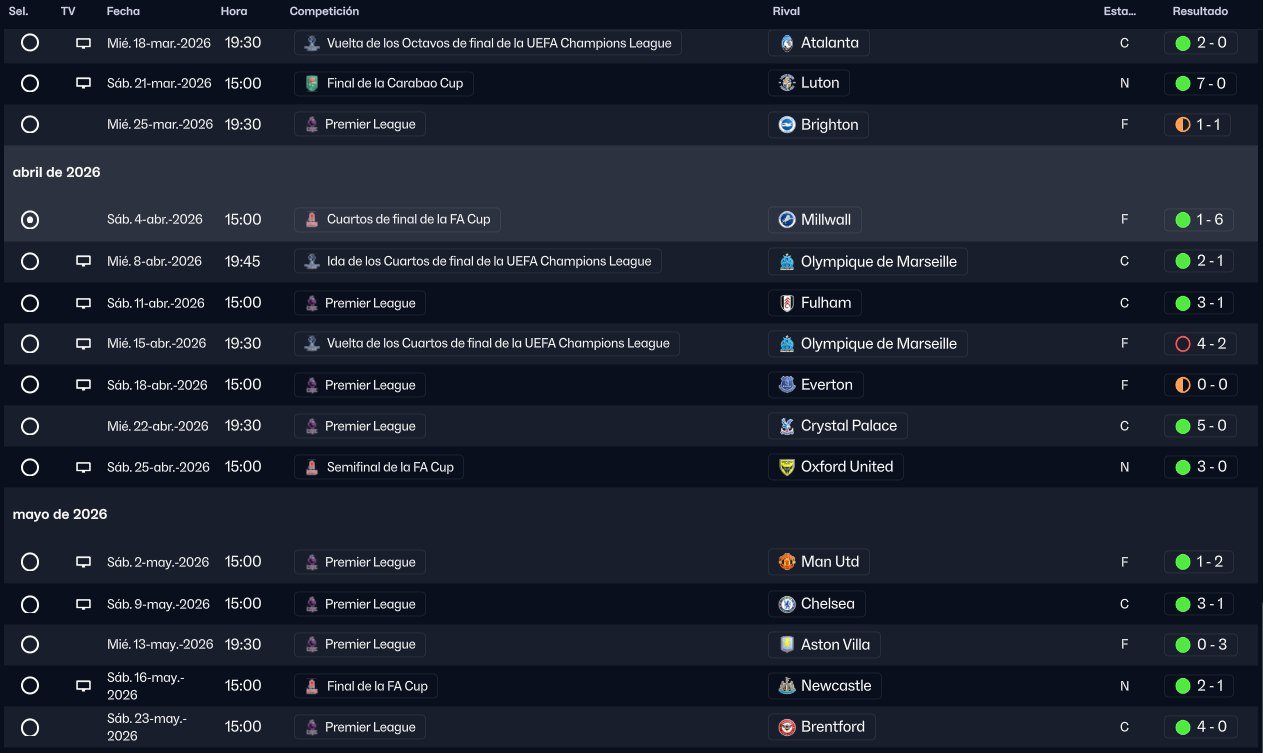Select the radio button for the Brighton match
This screenshot has width=1263, height=753.
(30, 125)
